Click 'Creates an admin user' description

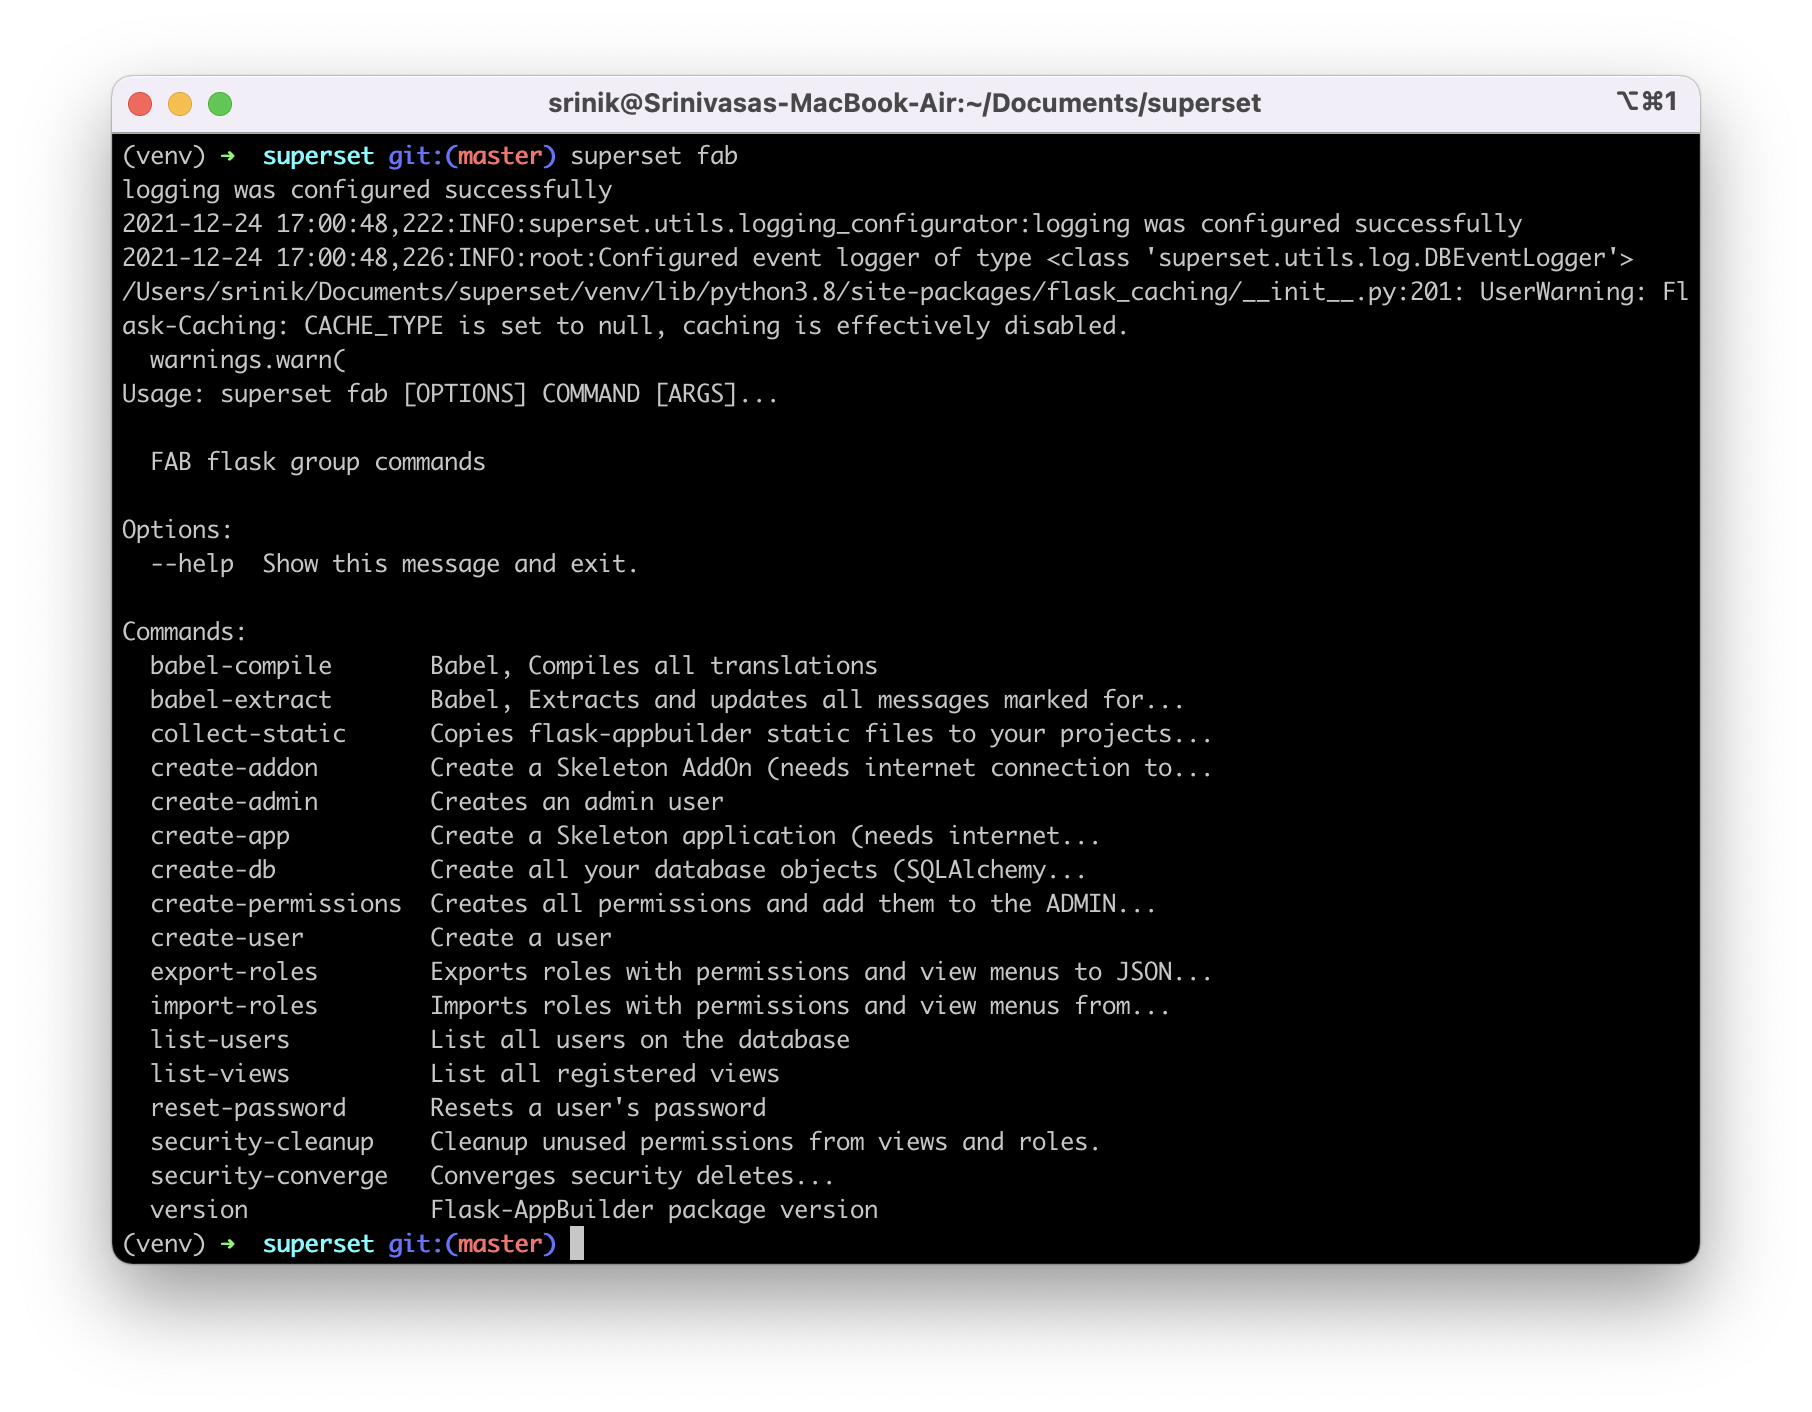[x=577, y=802]
